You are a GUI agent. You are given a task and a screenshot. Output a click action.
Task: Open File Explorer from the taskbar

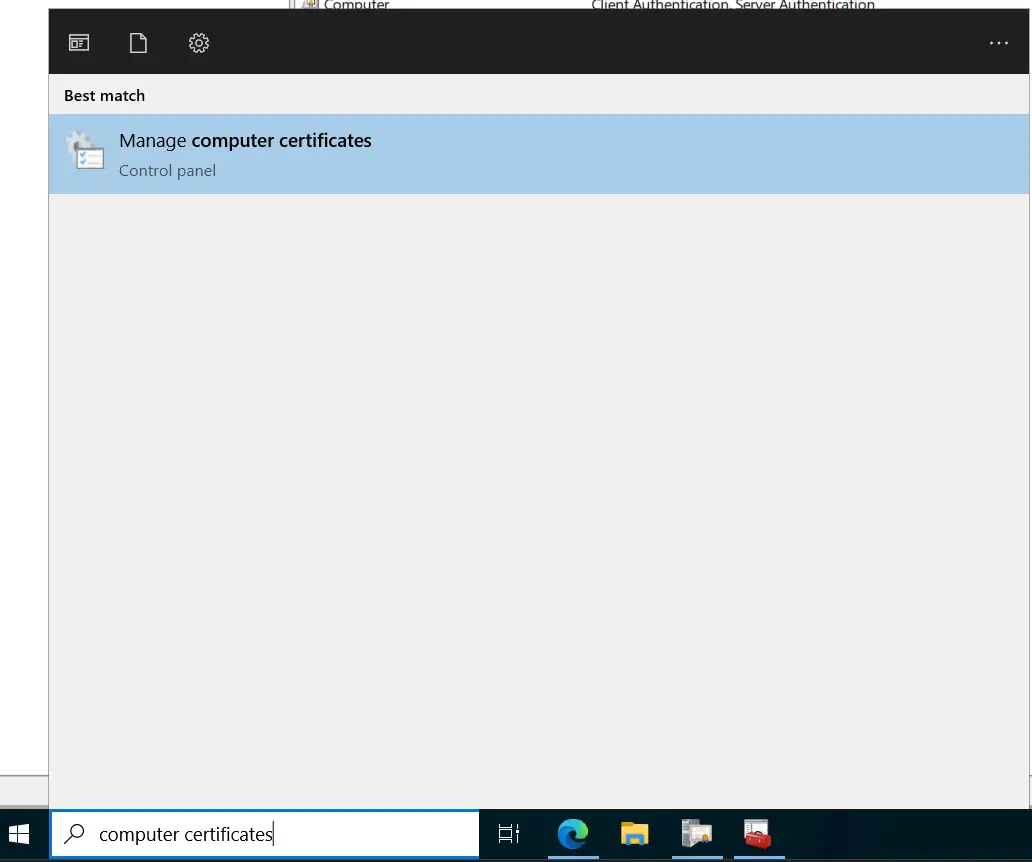[x=634, y=834]
